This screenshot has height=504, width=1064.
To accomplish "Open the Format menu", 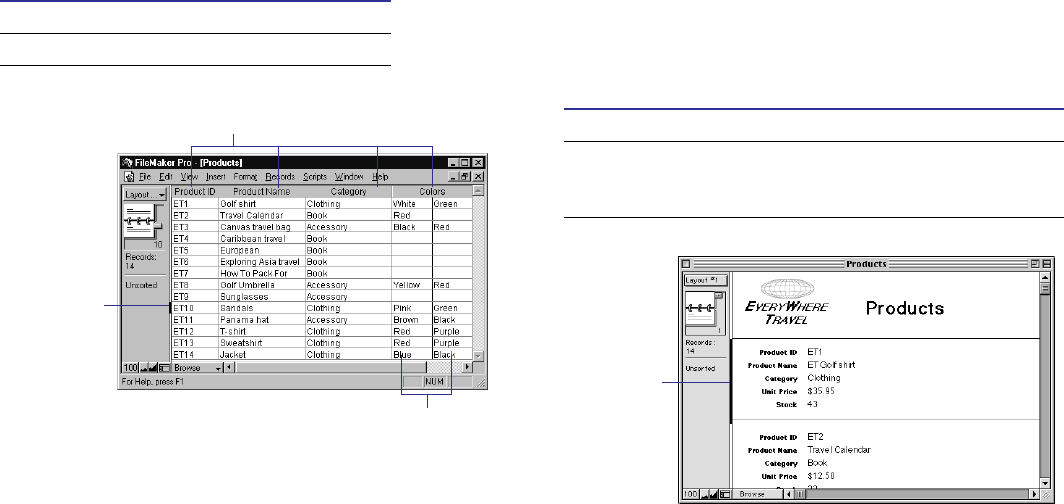I will (245, 176).
